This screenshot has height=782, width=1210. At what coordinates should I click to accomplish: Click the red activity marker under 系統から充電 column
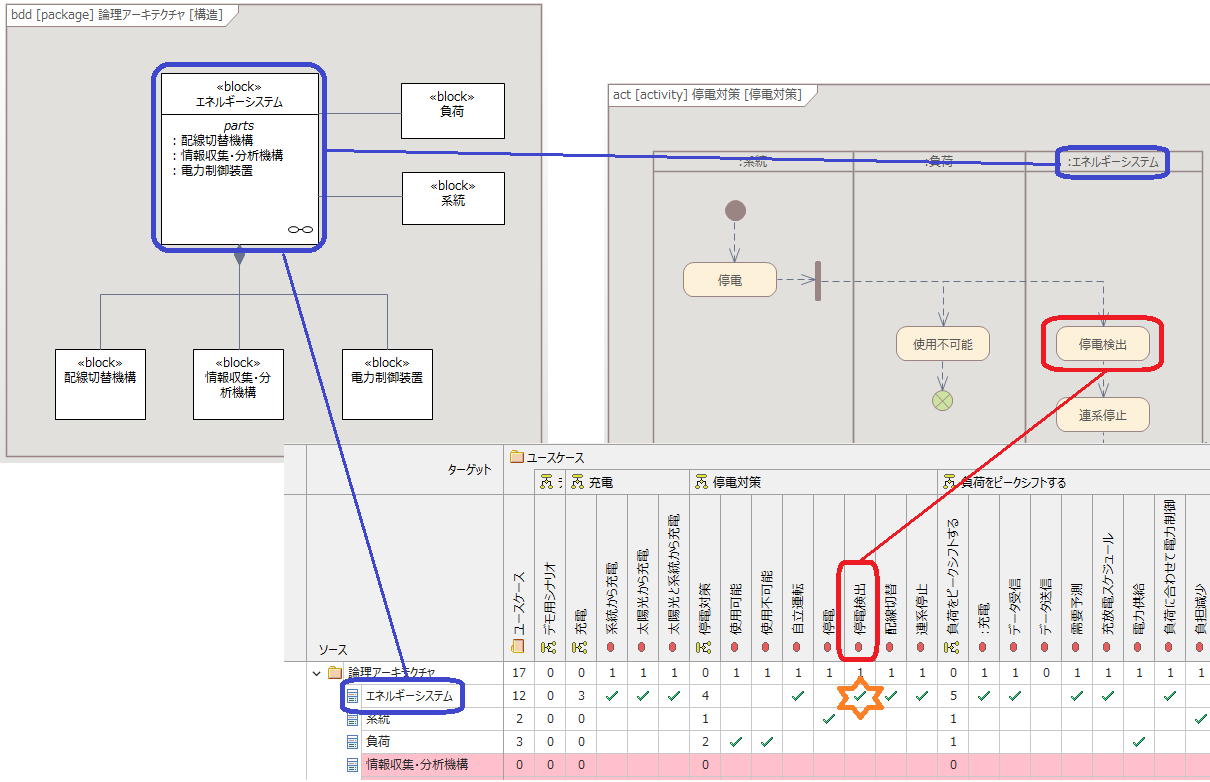tap(610, 649)
